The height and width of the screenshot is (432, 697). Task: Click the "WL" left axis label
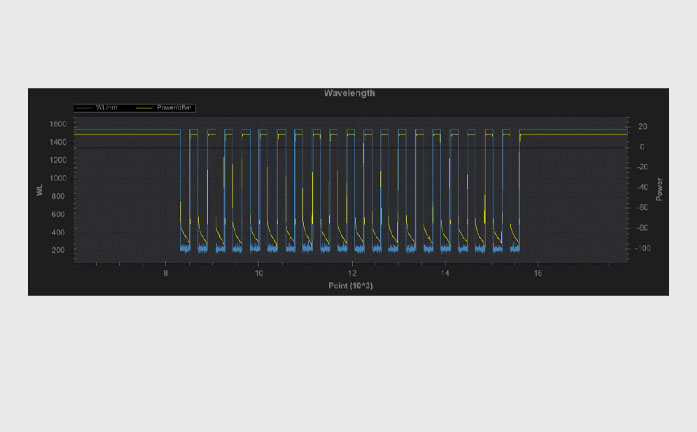(40, 190)
